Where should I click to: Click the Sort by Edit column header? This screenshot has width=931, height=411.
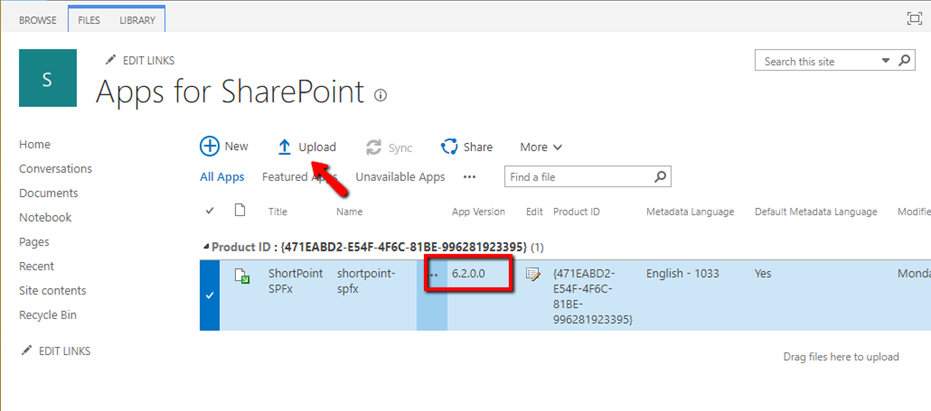[534, 211]
